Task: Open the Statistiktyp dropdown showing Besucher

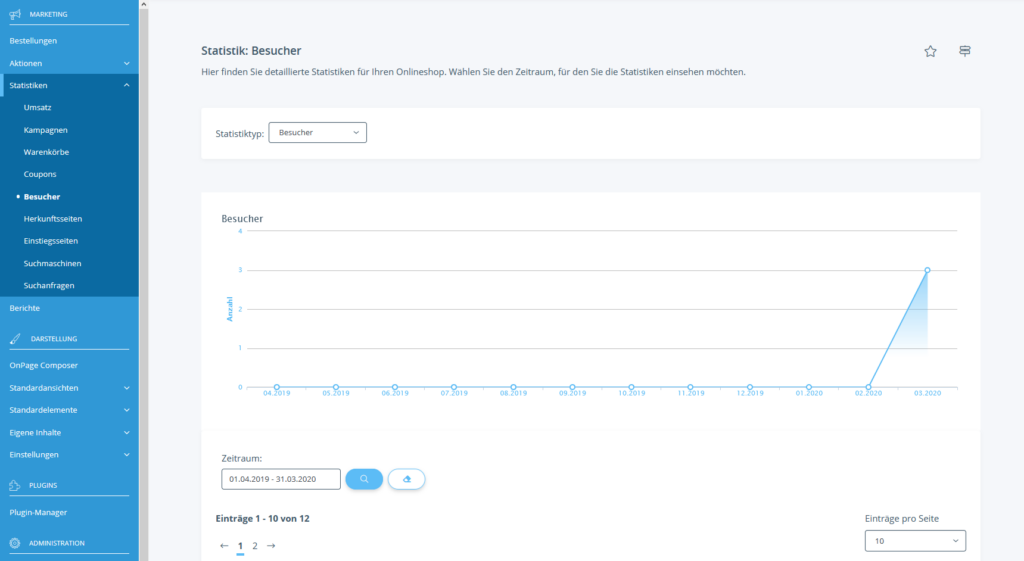Action: pos(317,132)
